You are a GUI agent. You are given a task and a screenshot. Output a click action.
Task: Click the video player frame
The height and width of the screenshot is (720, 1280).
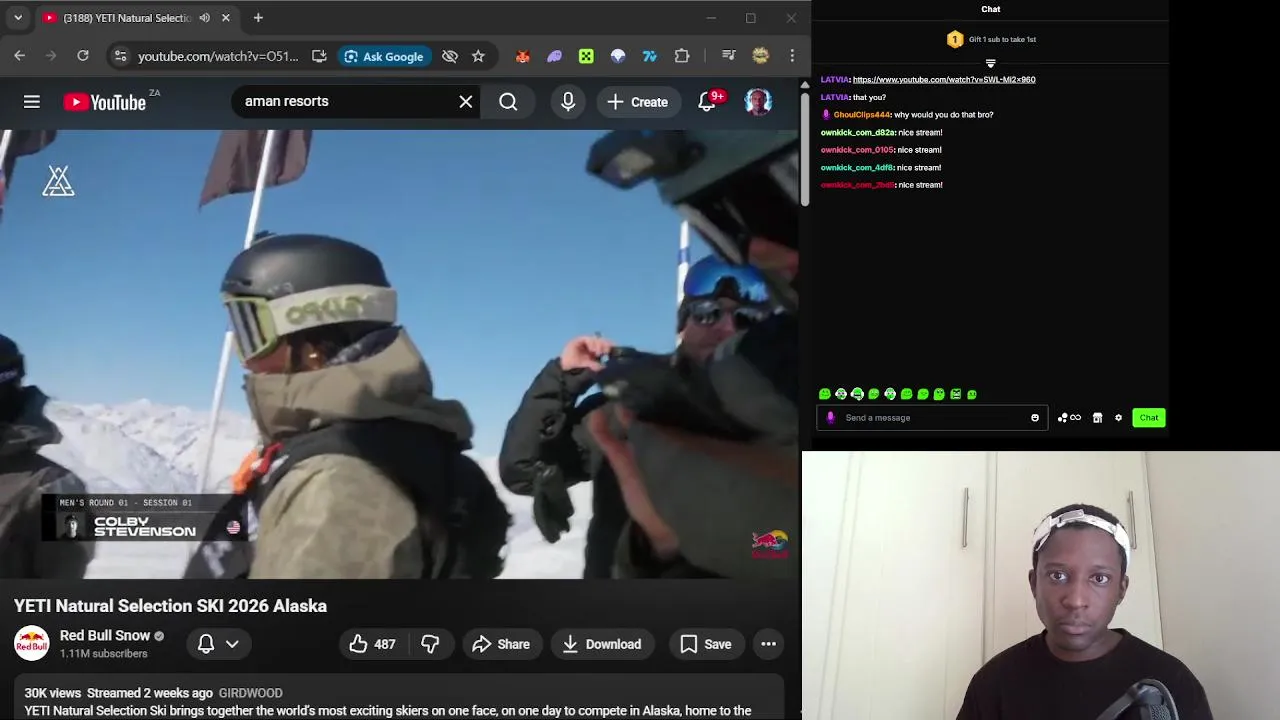point(400,354)
